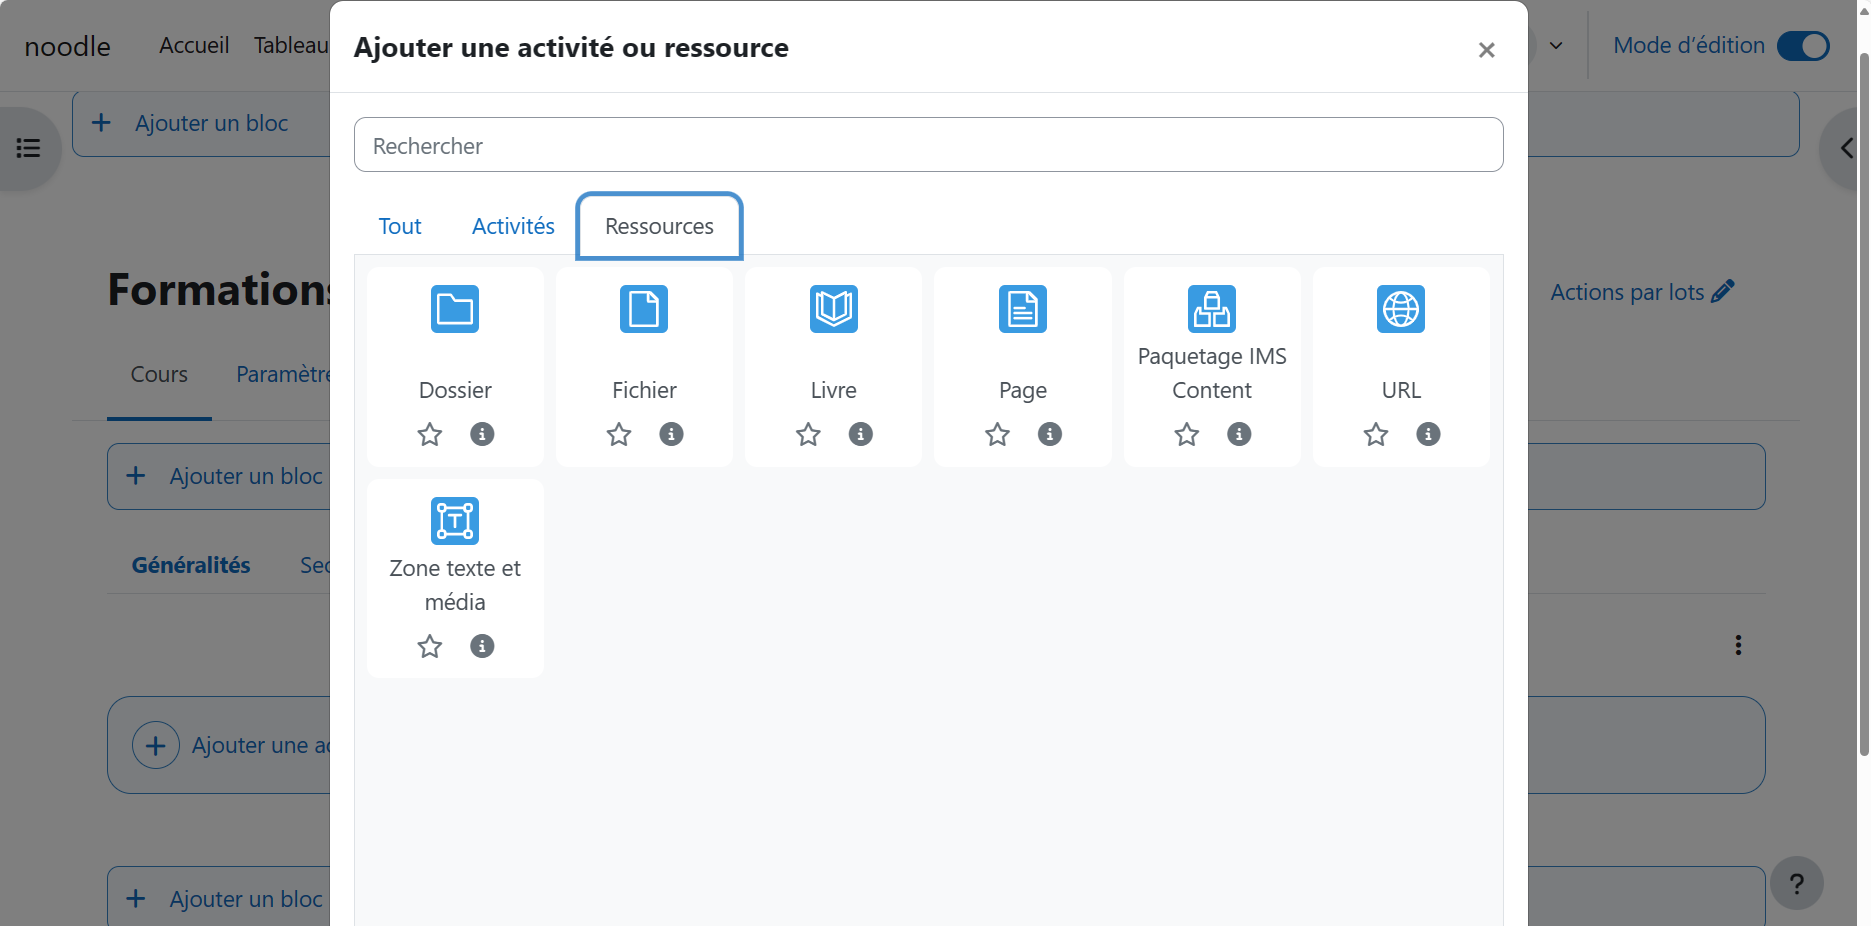The width and height of the screenshot is (1871, 926).
Task: Select the Dossier resource icon
Action: [x=455, y=309]
